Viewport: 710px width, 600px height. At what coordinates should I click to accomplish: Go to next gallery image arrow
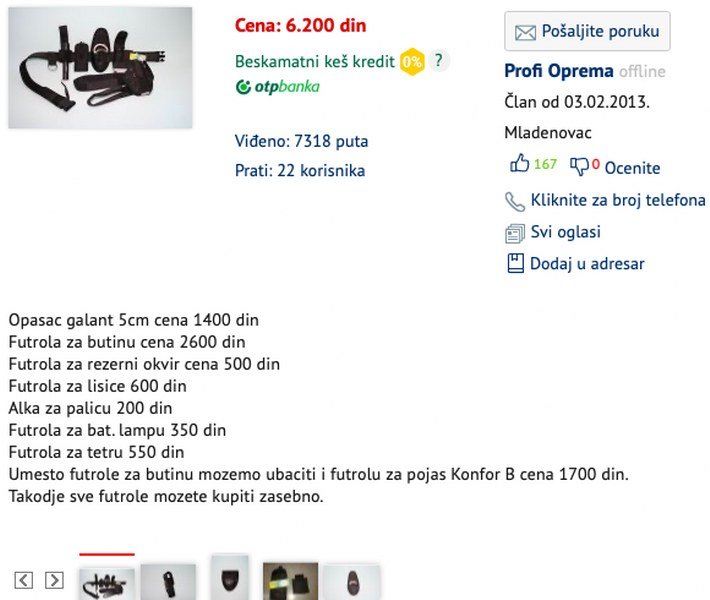tap(54, 580)
